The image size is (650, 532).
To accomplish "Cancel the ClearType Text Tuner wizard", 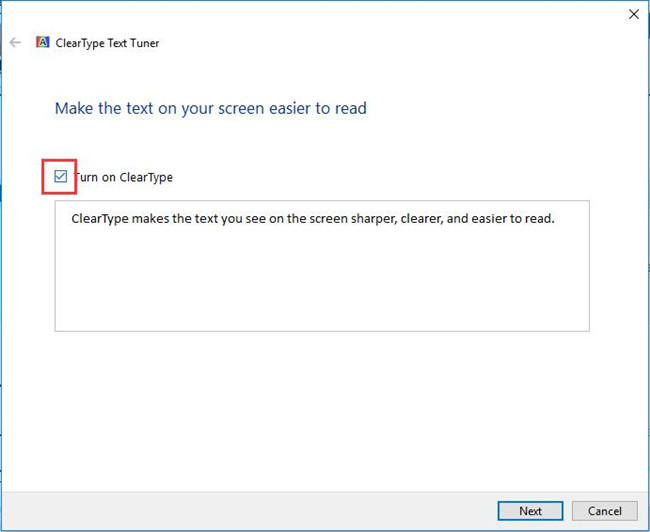I will pos(604,510).
